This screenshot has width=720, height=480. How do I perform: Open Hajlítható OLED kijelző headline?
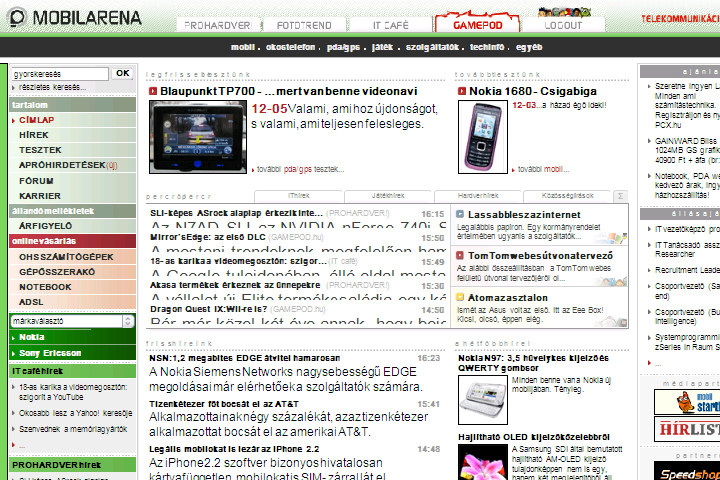pos(534,437)
